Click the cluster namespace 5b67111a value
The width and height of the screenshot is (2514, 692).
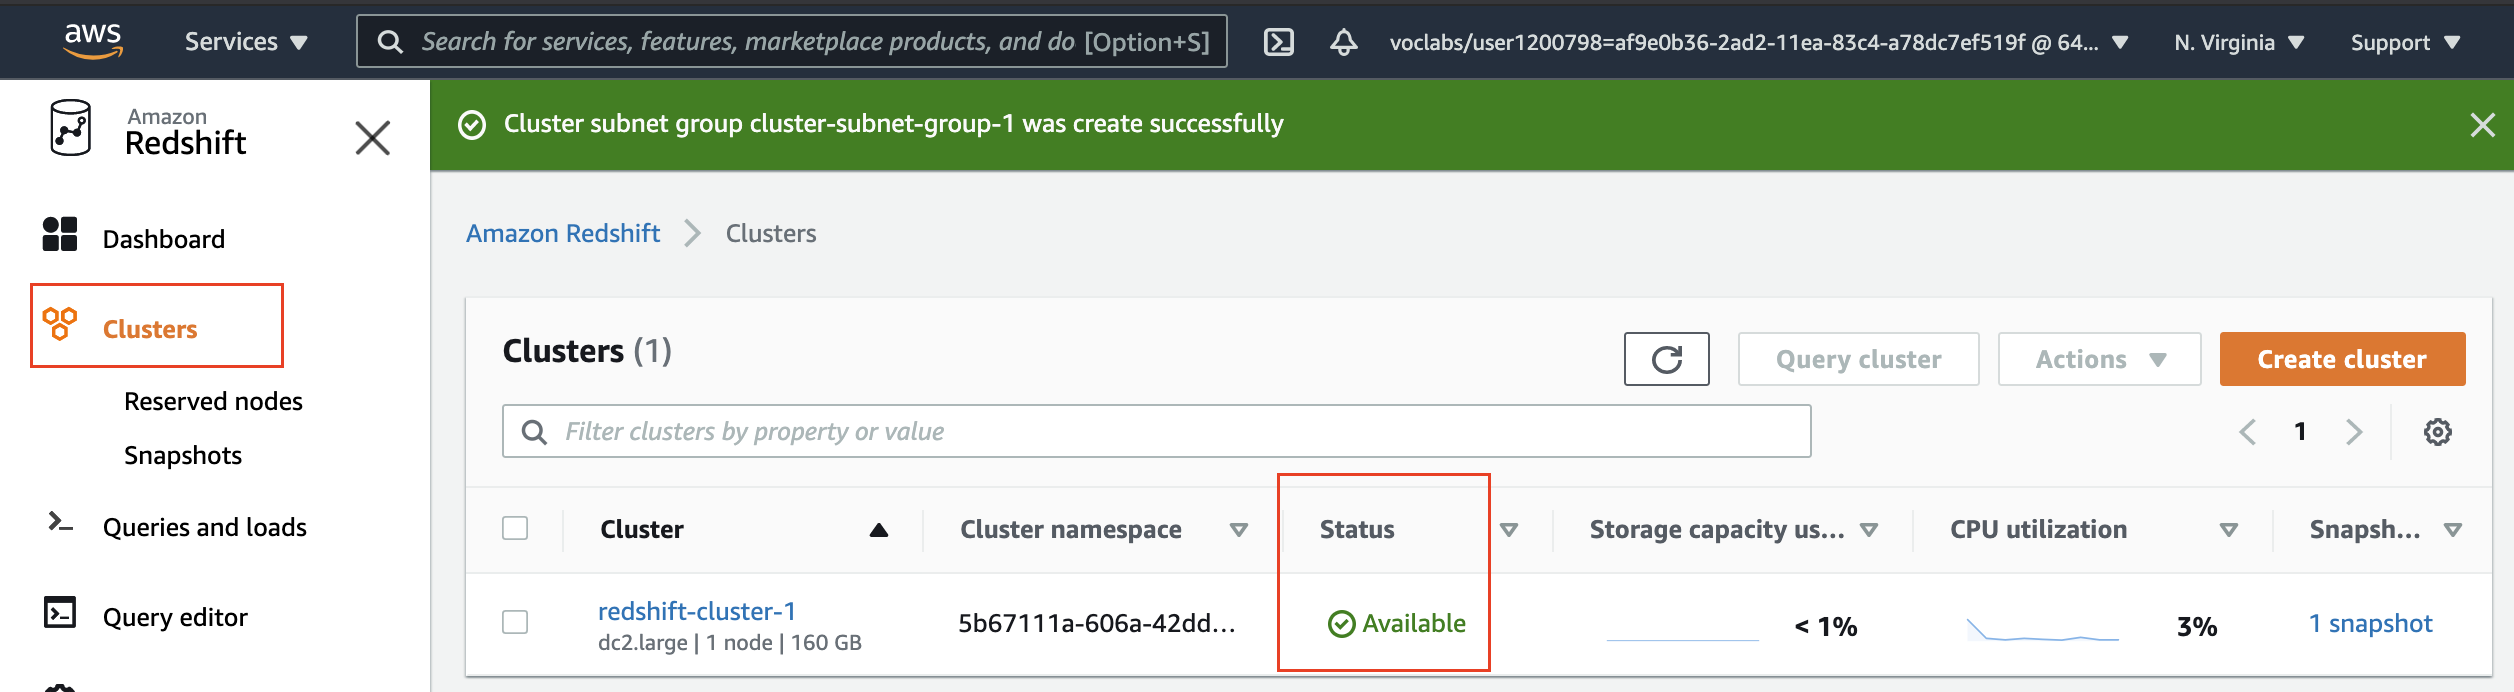click(x=1097, y=623)
